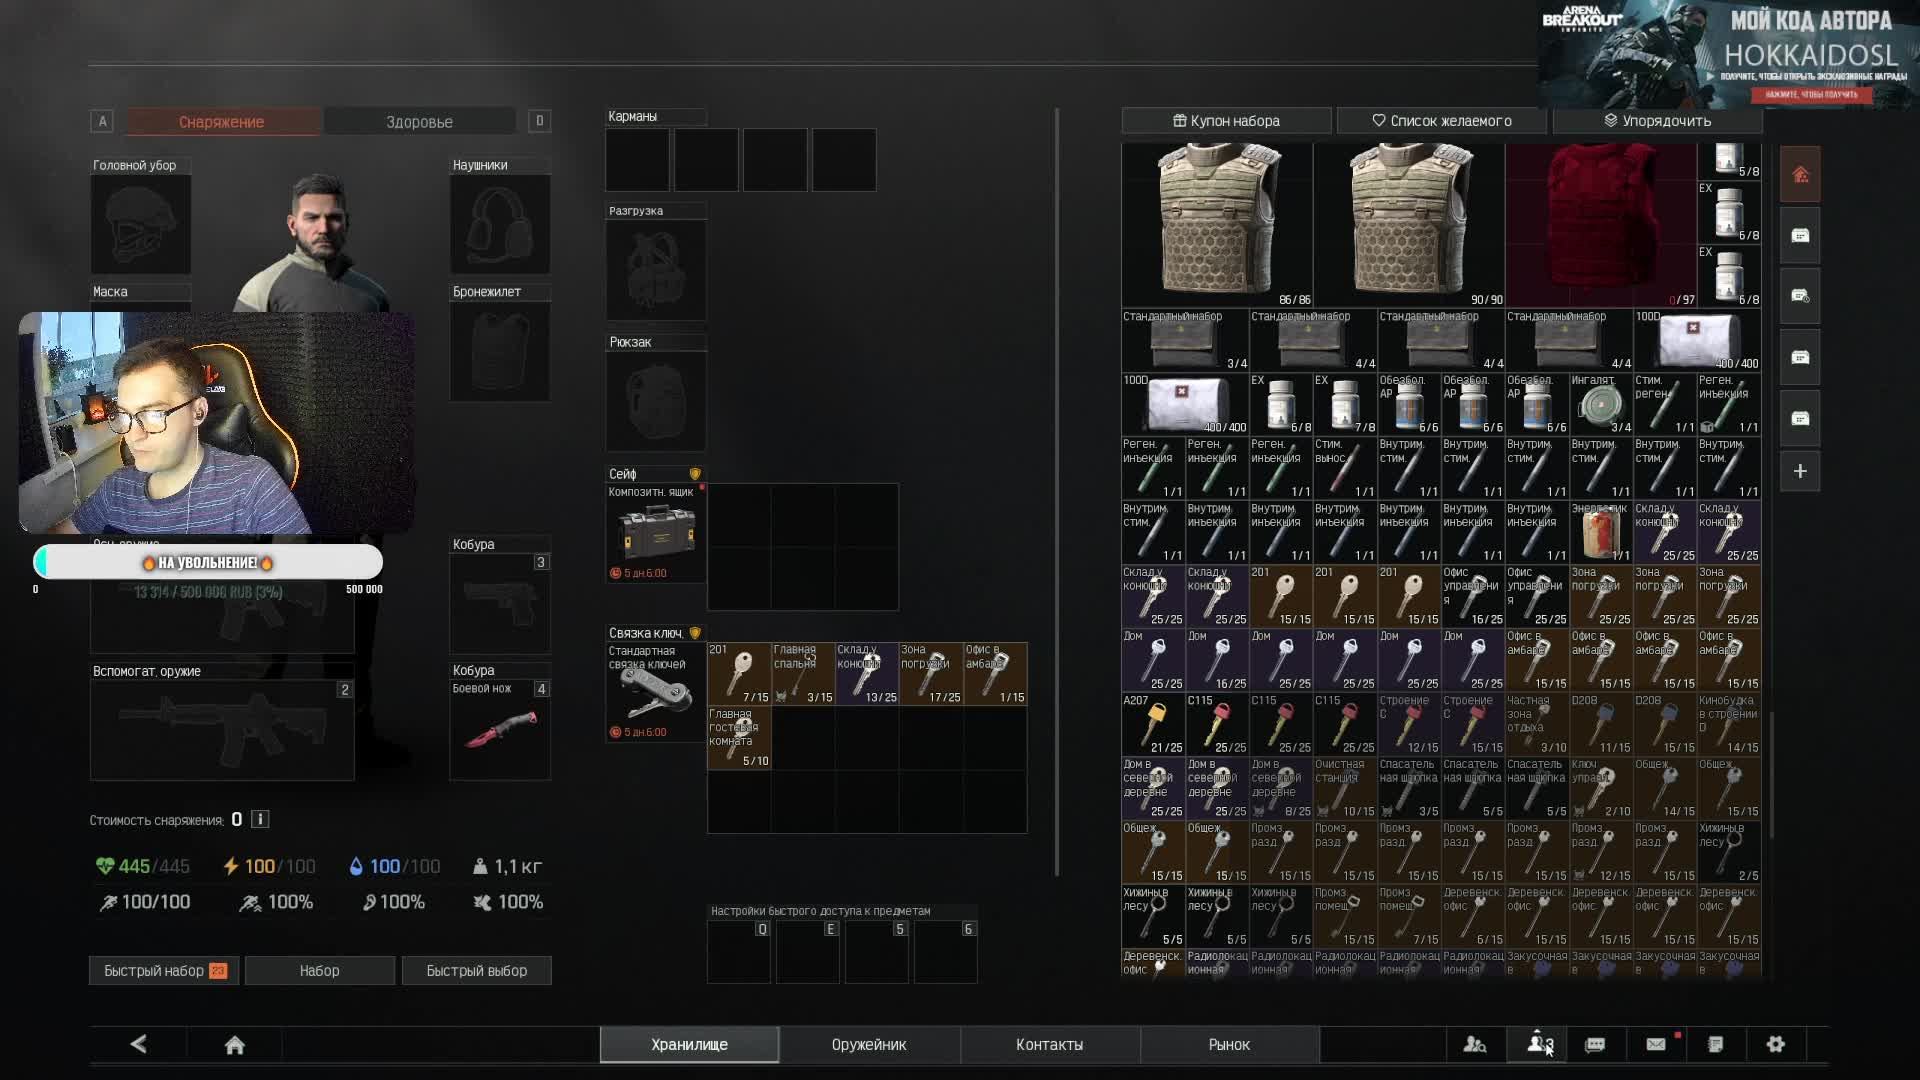Open the mail envelope icon
The width and height of the screenshot is (1920, 1080).
[1655, 1044]
